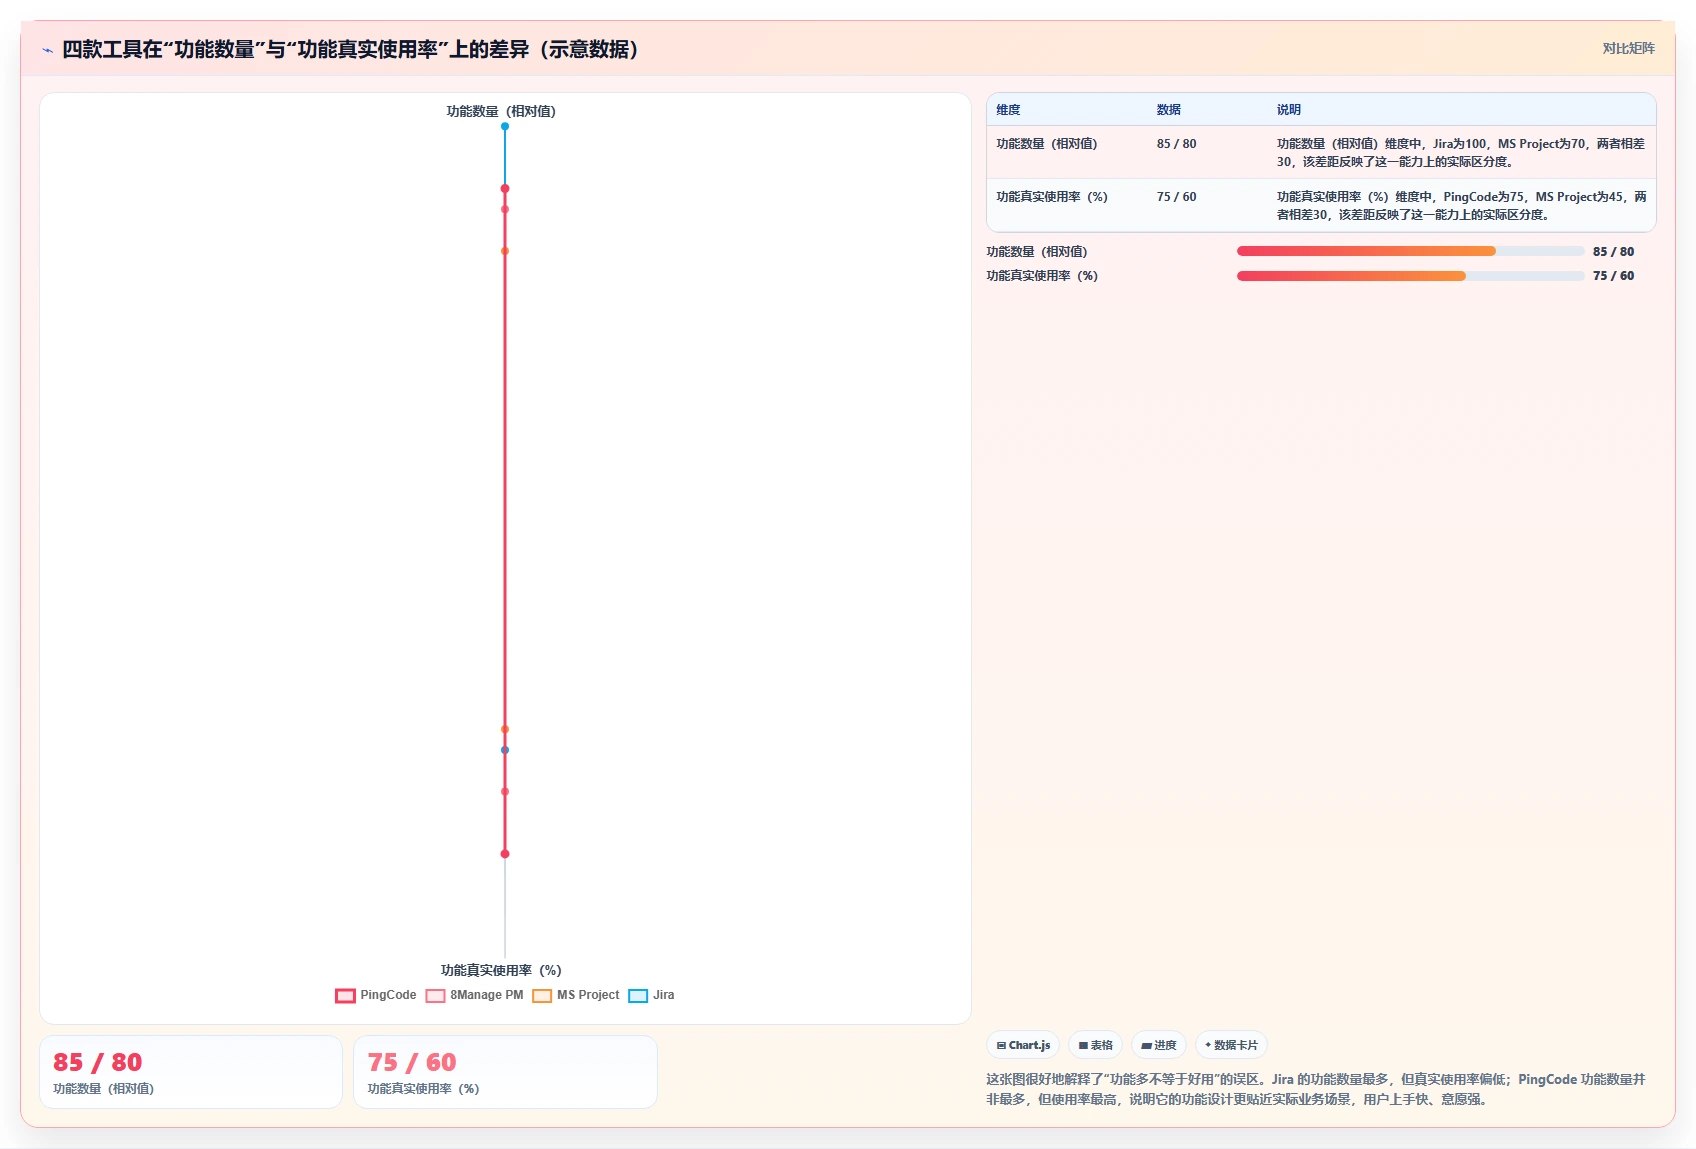Click the 功能数量（相对值）axis label atop chart
The image size is (1696, 1149).
[501, 111]
